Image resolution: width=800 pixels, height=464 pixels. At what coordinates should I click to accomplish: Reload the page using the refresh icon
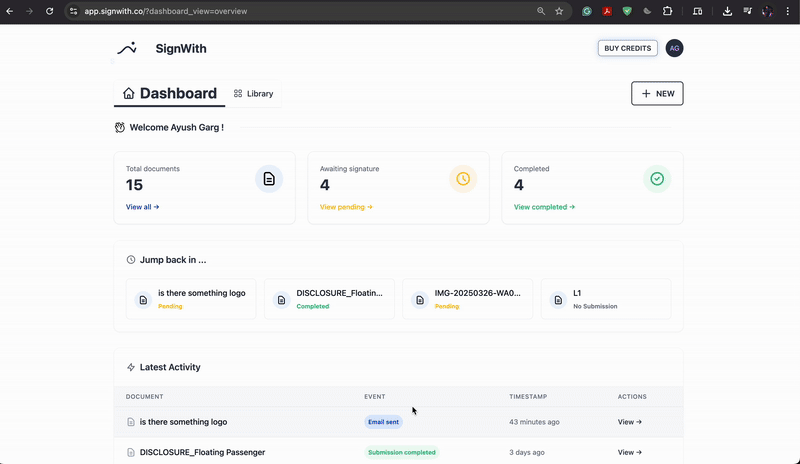49,11
